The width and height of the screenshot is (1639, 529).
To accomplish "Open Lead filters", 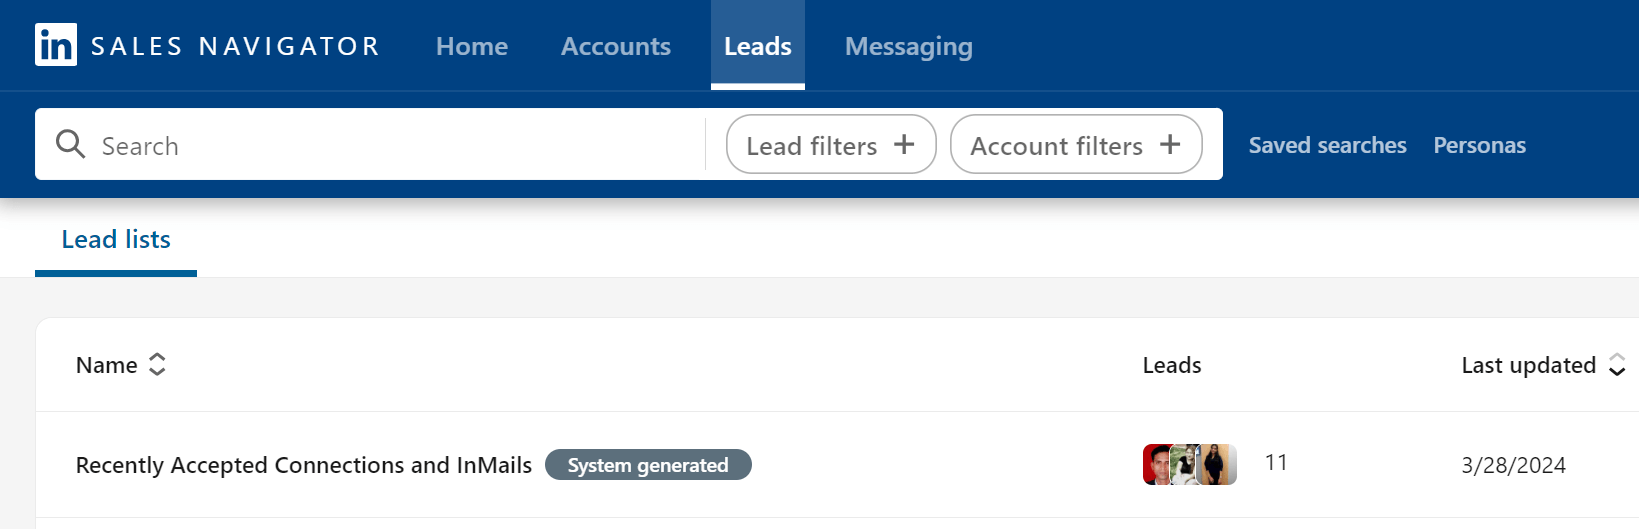I will tap(831, 145).
